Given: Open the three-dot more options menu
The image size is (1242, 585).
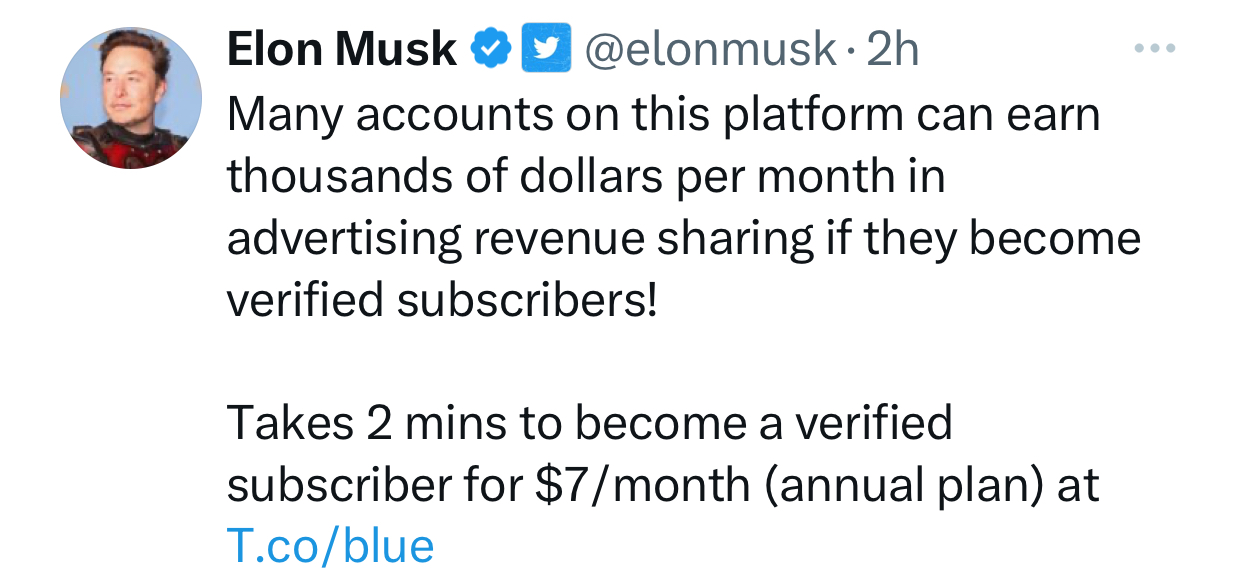Looking at the screenshot, I should [x=1155, y=48].
